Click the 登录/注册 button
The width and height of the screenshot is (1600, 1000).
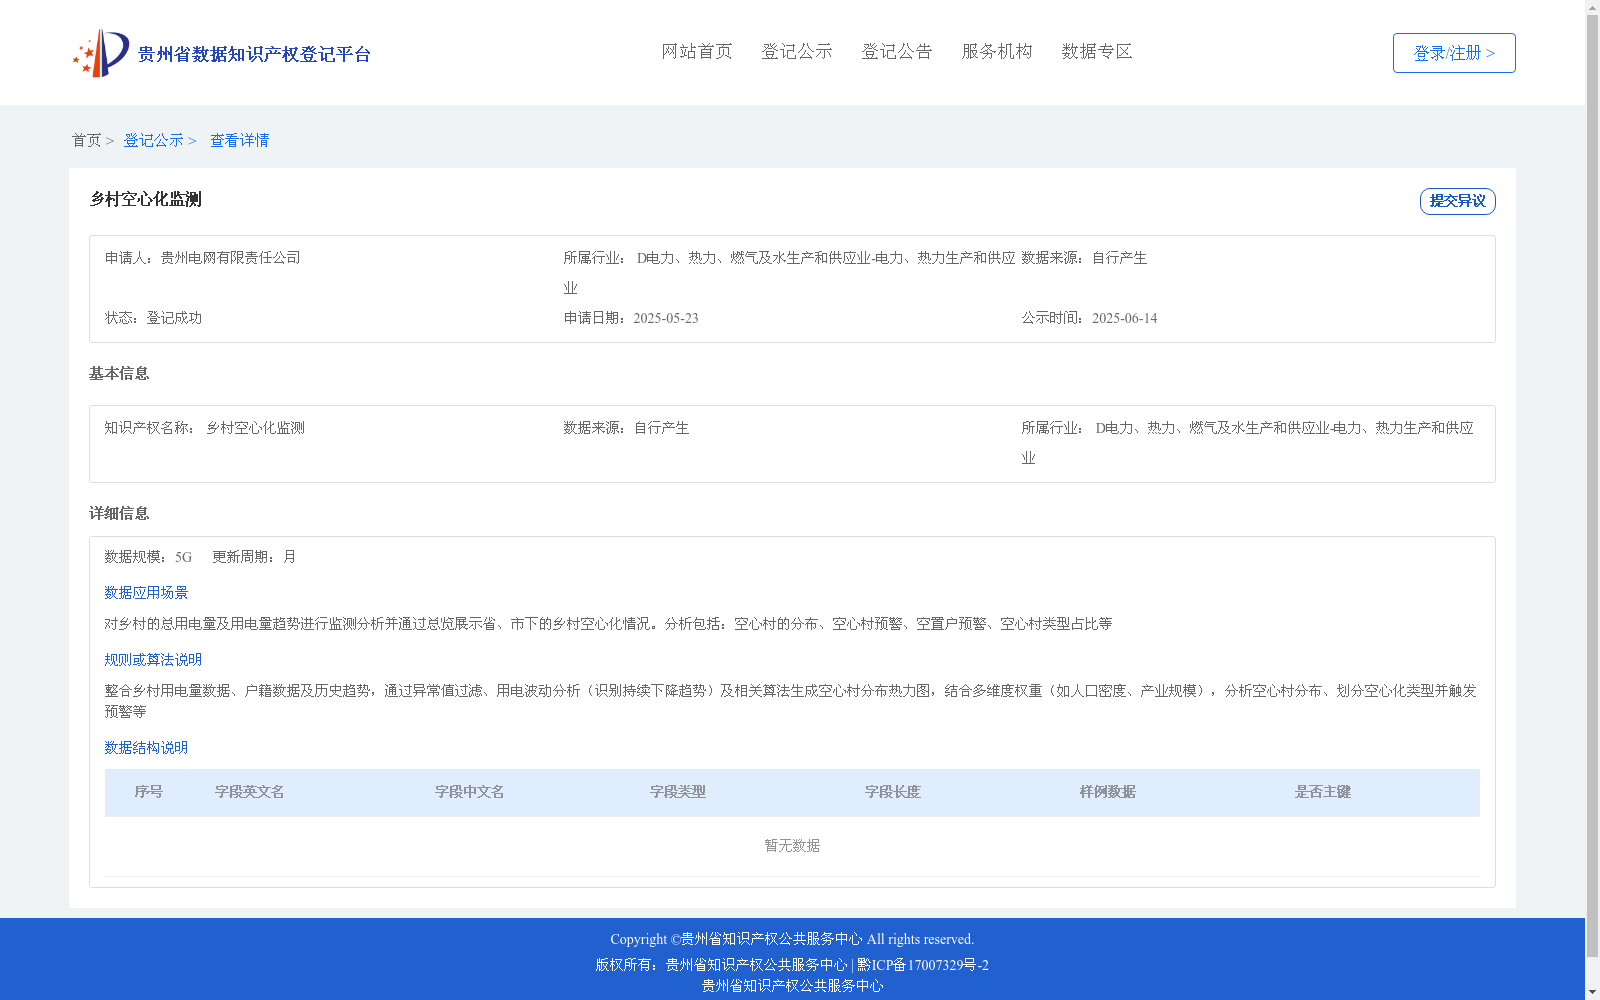(x=1454, y=53)
